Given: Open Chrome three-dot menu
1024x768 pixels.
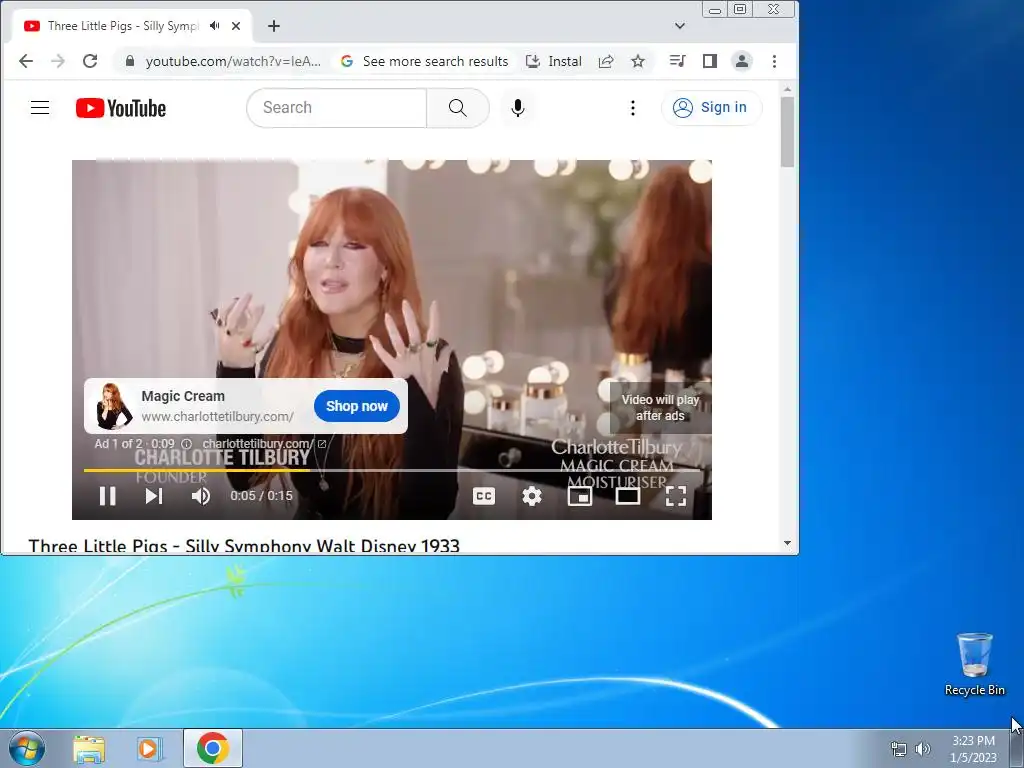Looking at the screenshot, I should (775, 61).
